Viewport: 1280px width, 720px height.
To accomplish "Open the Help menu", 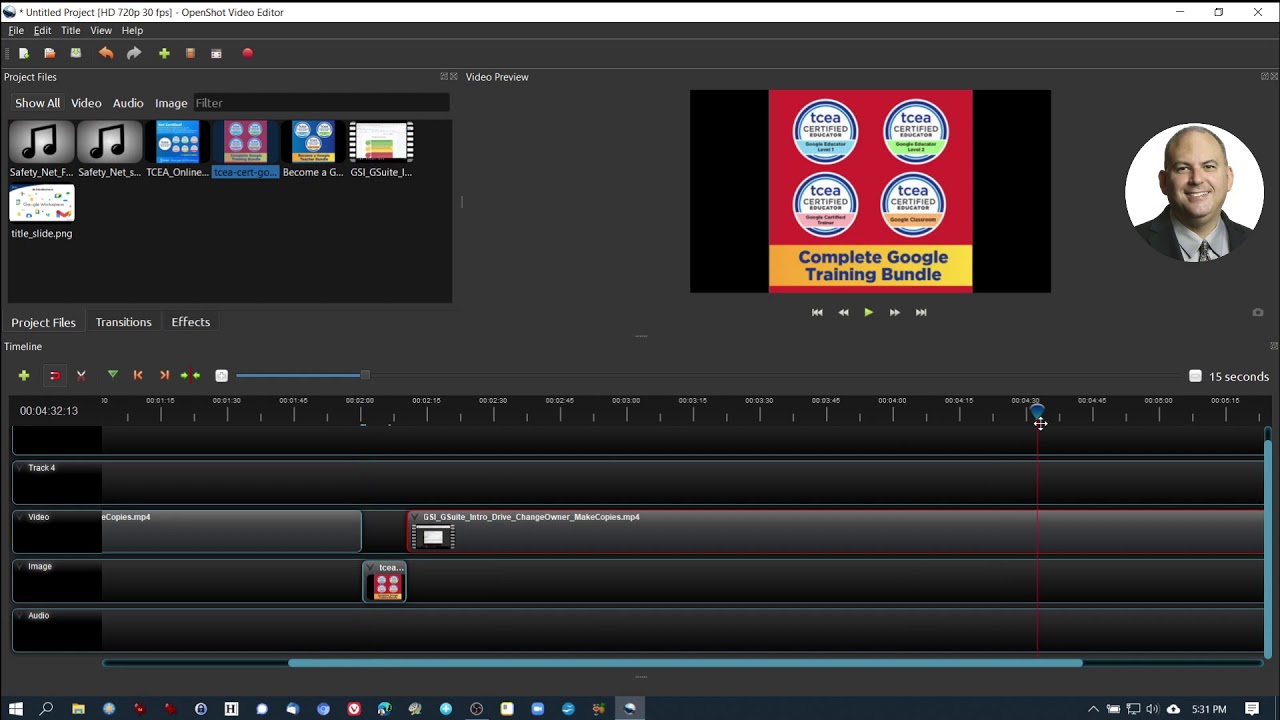I will (132, 31).
